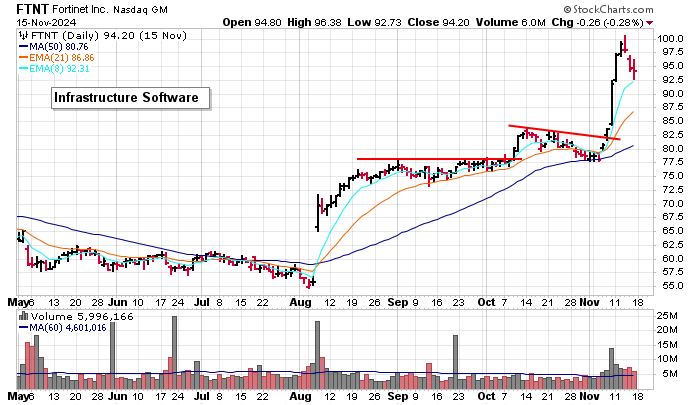The image size is (700, 405).
Task: Click the 'Close 94.20' value
Action: [438, 22]
